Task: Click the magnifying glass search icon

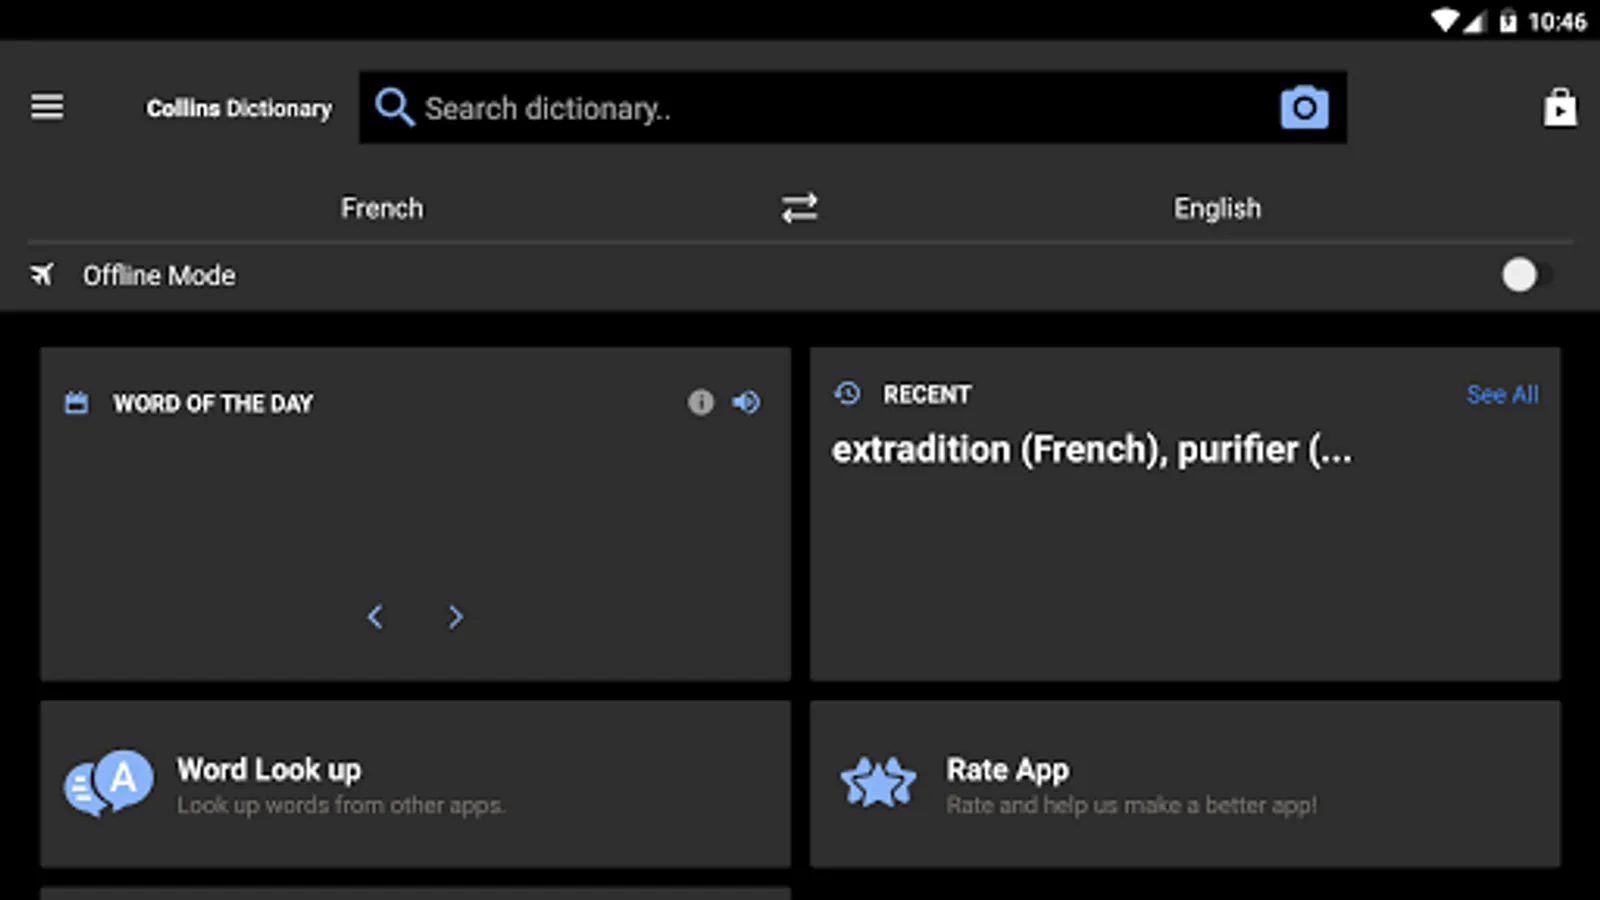Action: [x=394, y=107]
